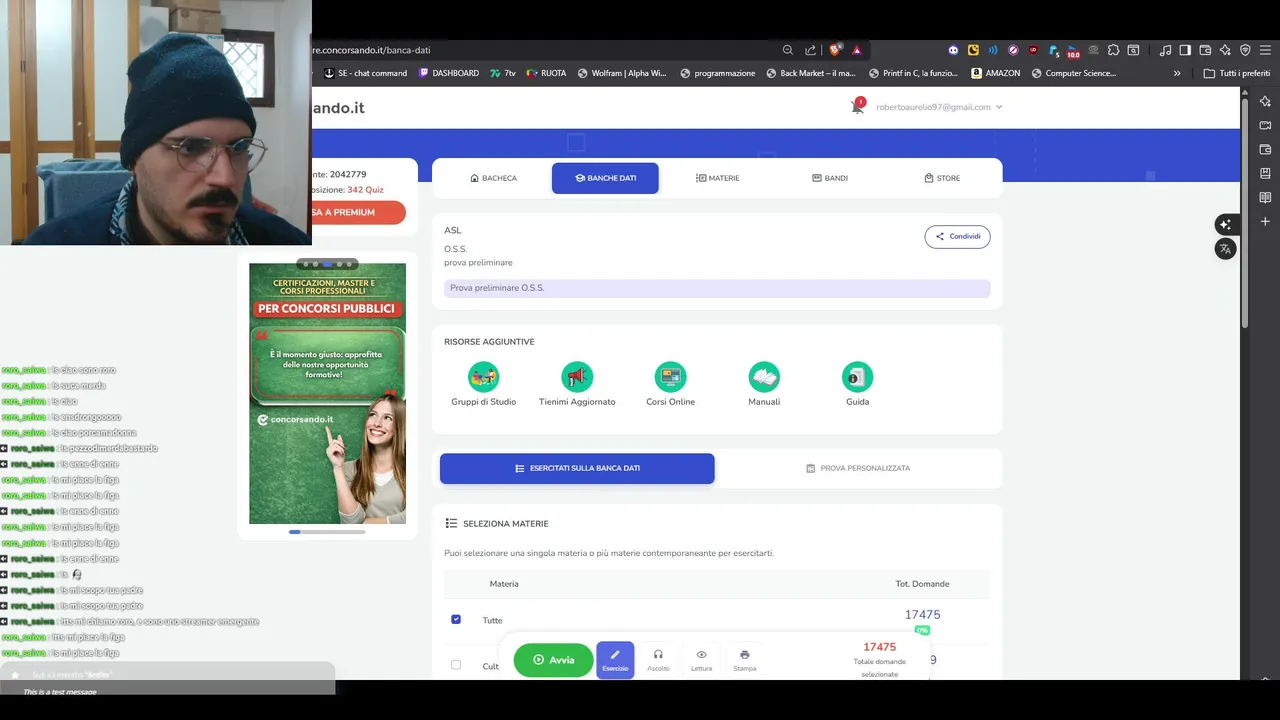Open the Leo AI sparkle toolbar icon

click(x=1225, y=50)
